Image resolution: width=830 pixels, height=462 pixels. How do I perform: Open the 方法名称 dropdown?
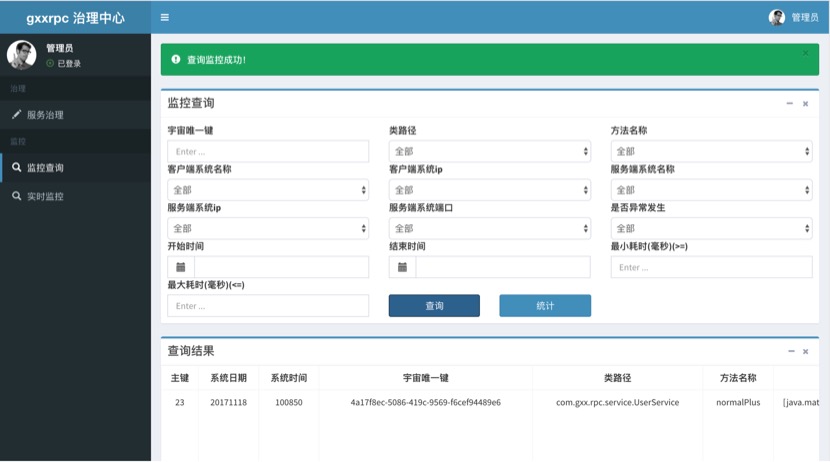pyautogui.click(x=711, y=151)
